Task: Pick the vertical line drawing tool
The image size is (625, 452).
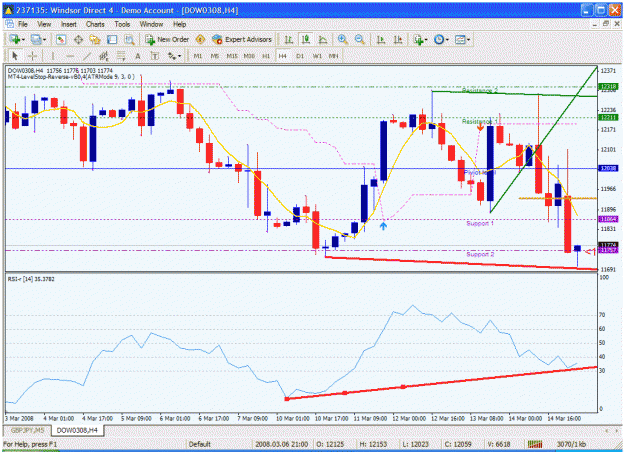Action: pyautogui.click(x=53, y=56)
